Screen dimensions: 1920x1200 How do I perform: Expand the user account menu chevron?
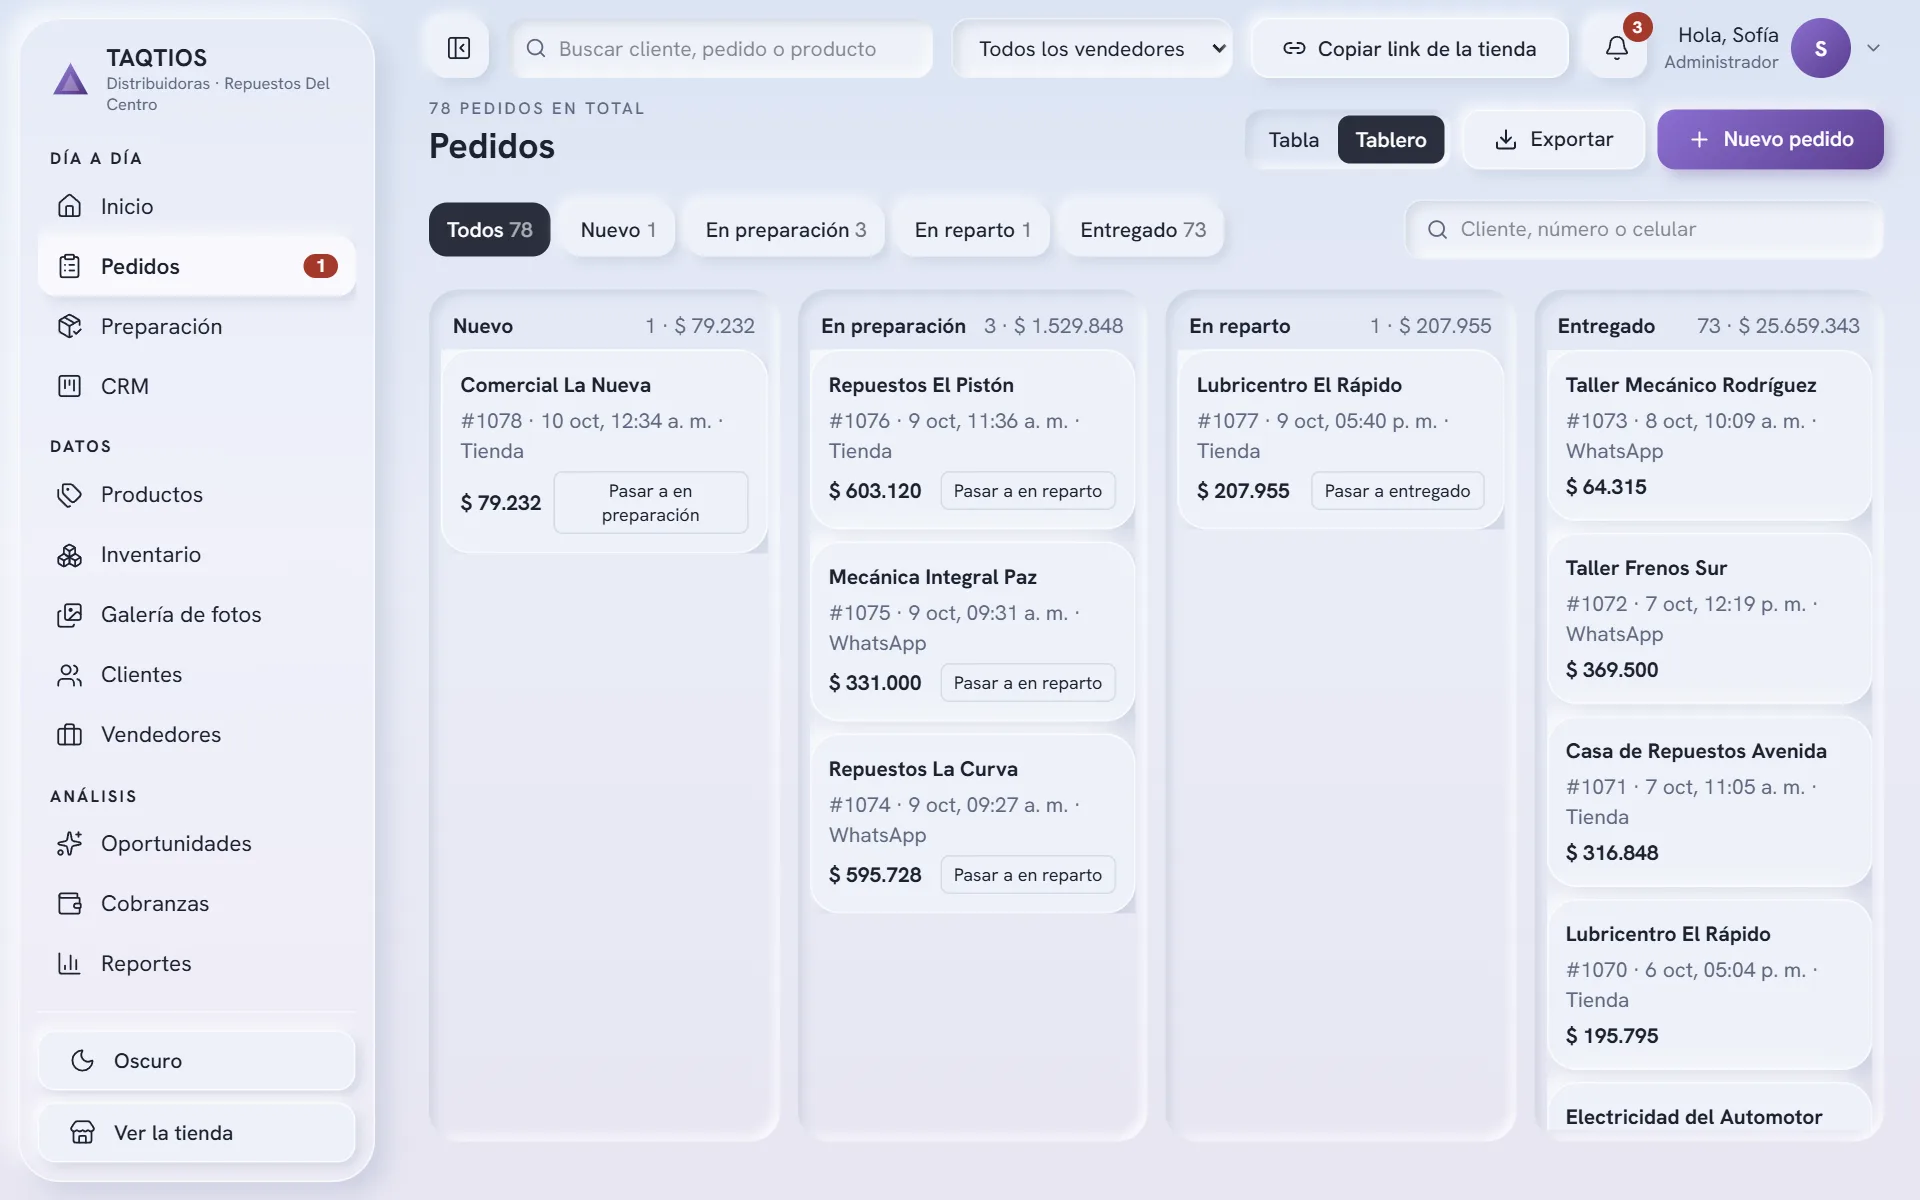pos(1873,48)
